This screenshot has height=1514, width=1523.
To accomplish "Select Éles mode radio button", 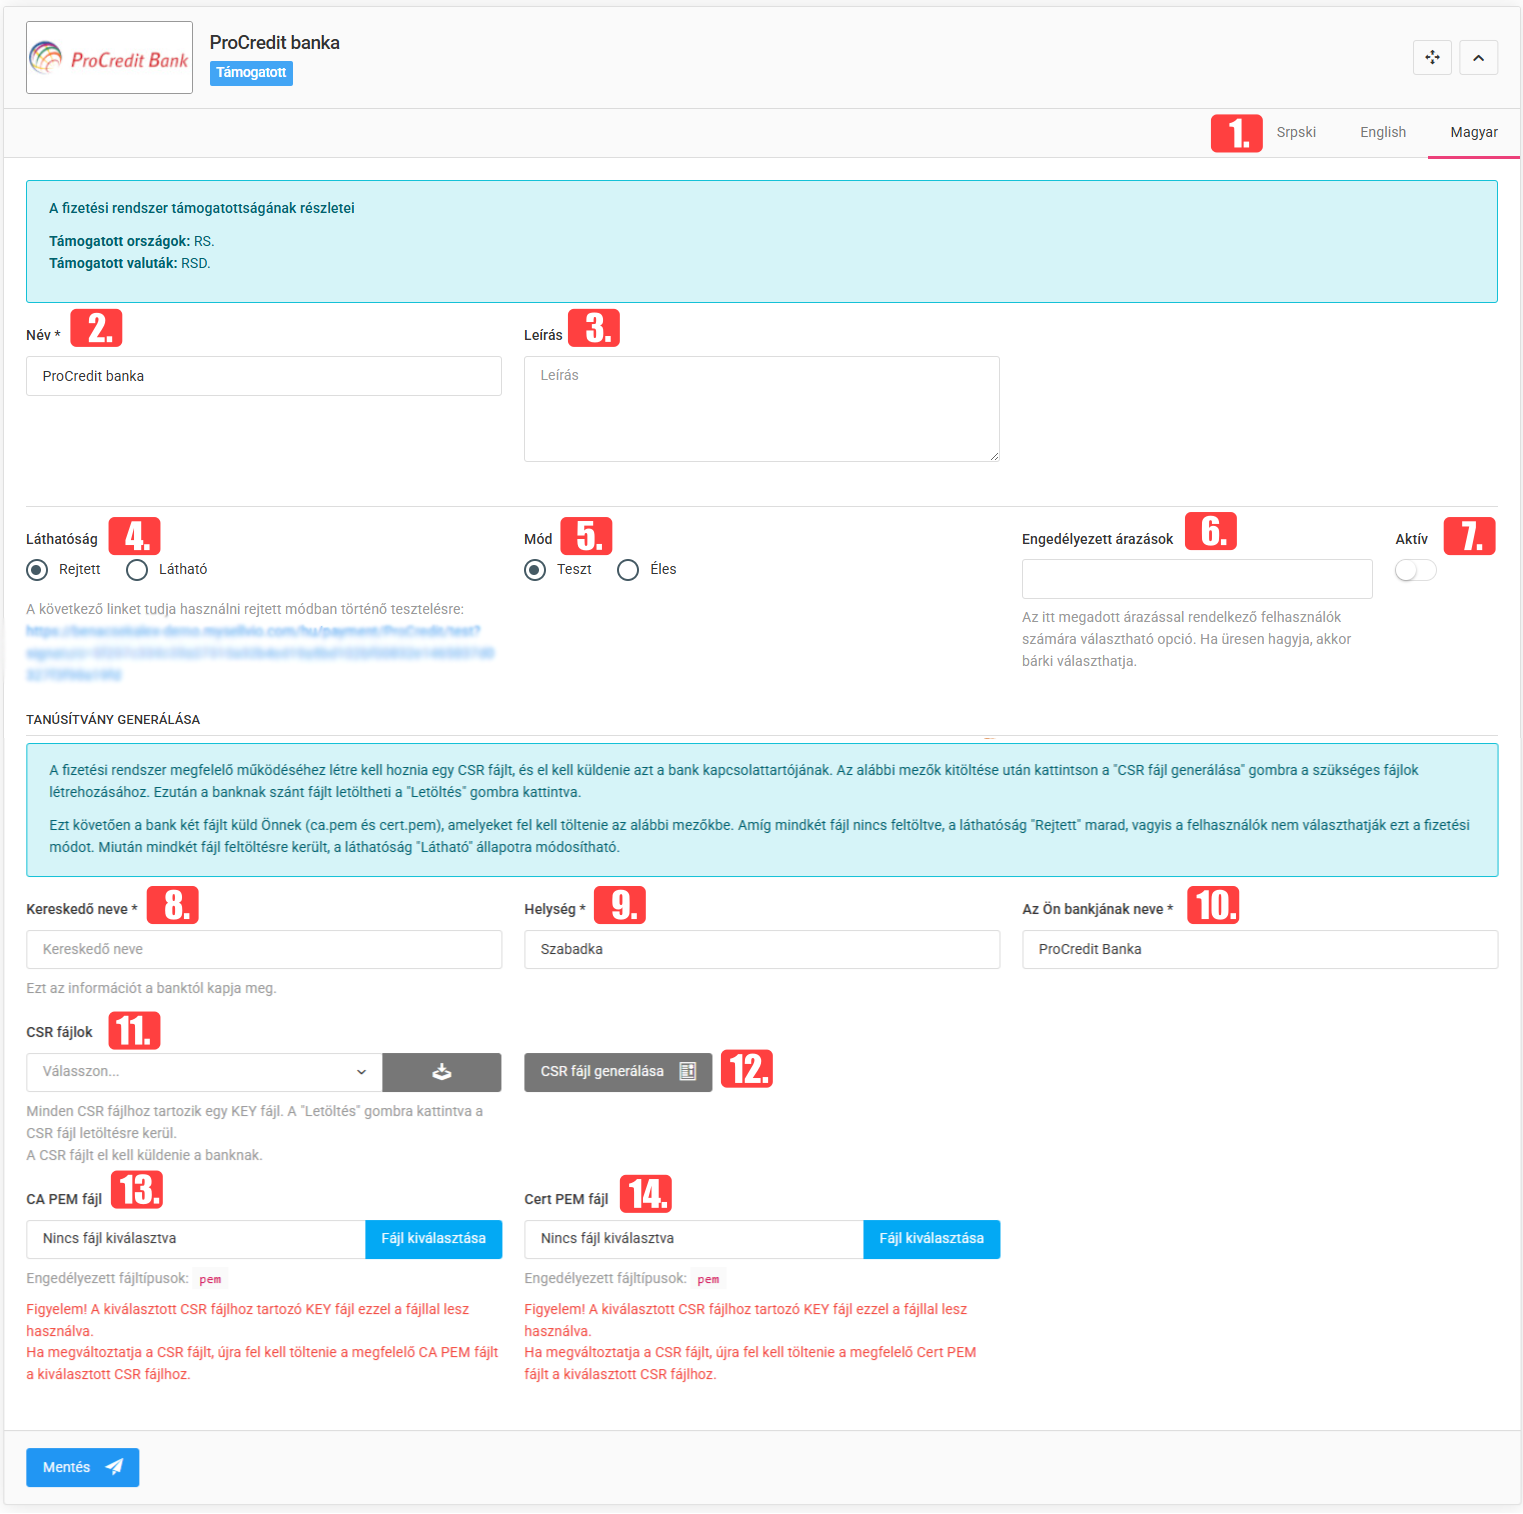I will (628, 570).
